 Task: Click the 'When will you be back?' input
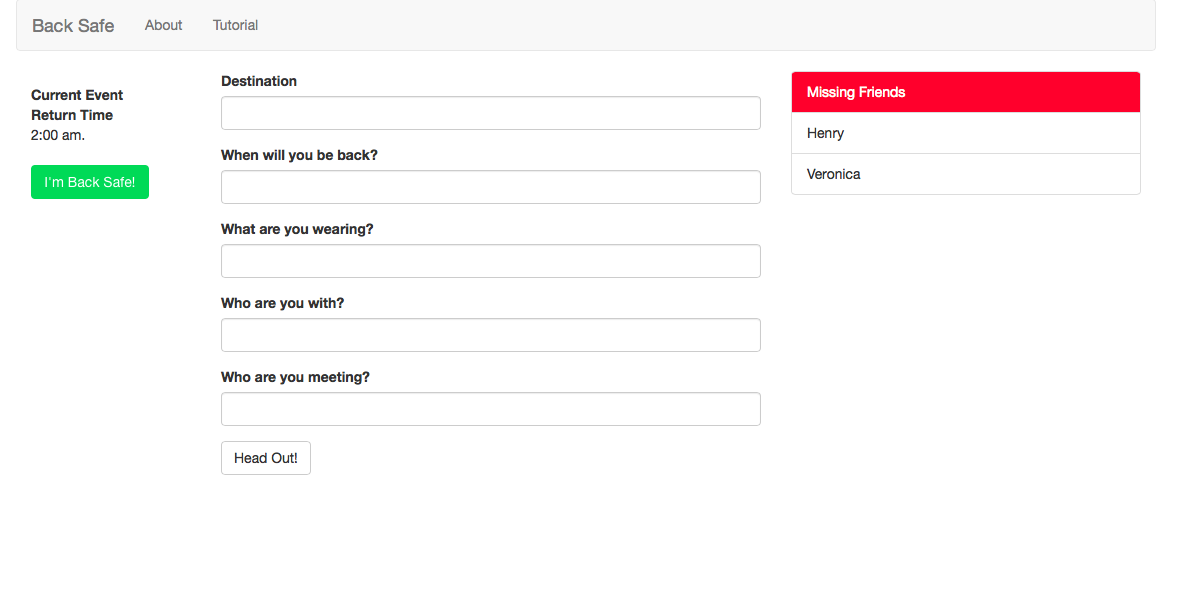490,187
